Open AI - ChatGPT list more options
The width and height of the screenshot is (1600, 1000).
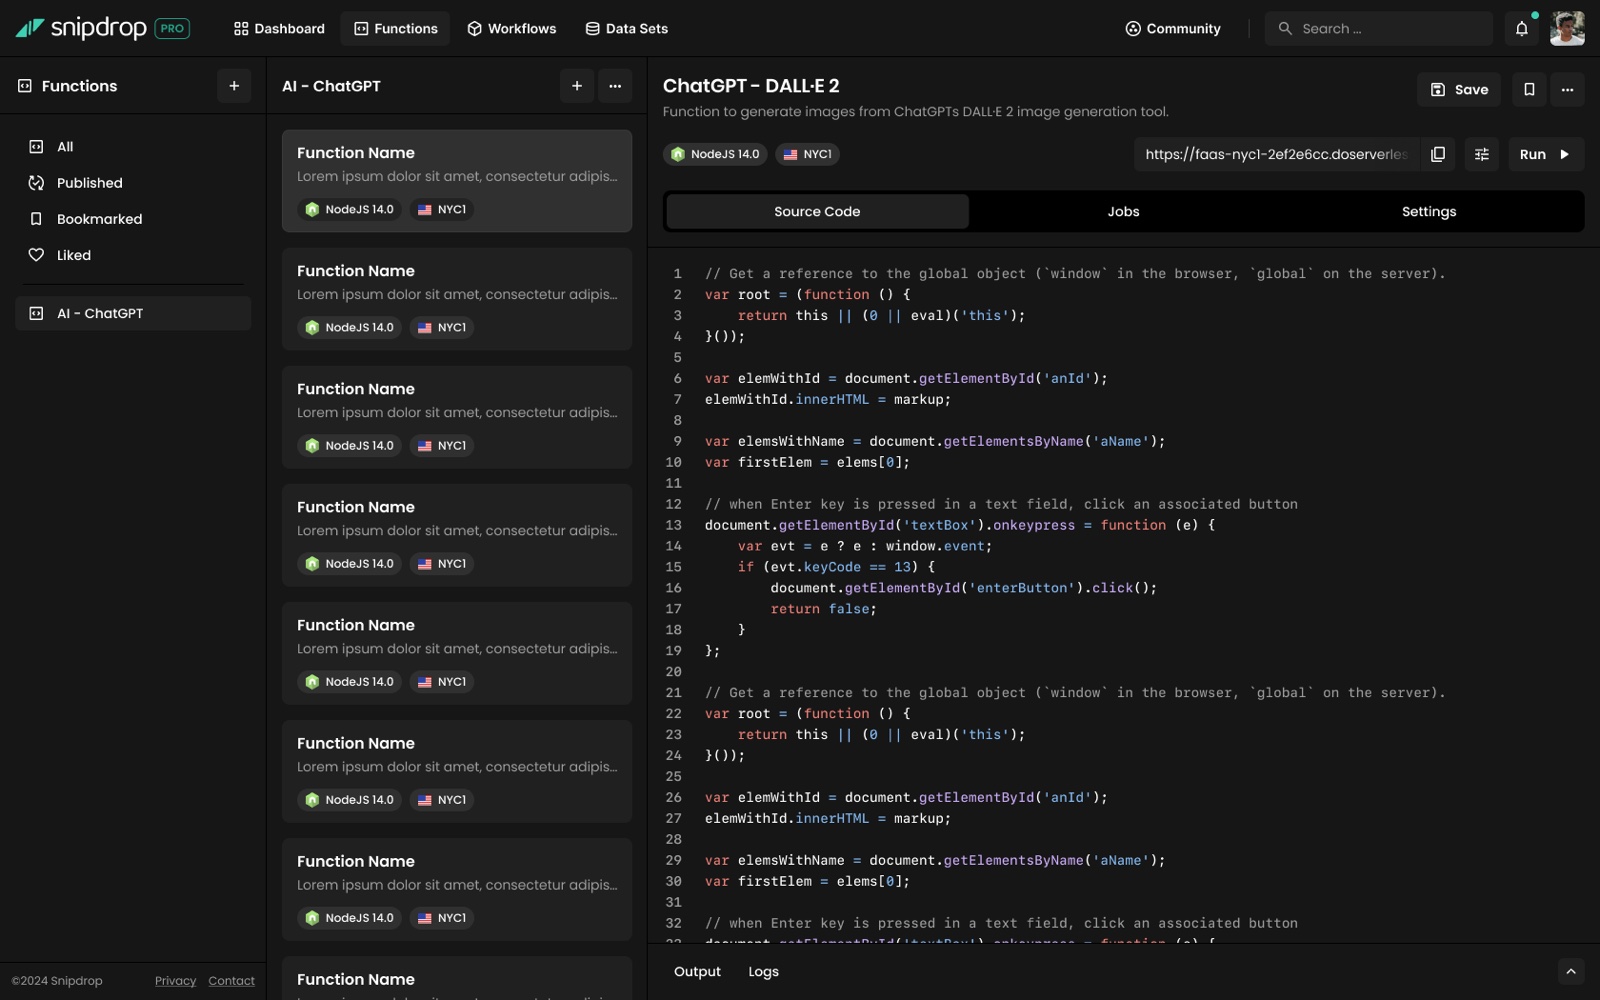pyautogui.click(x=615, y=86)
